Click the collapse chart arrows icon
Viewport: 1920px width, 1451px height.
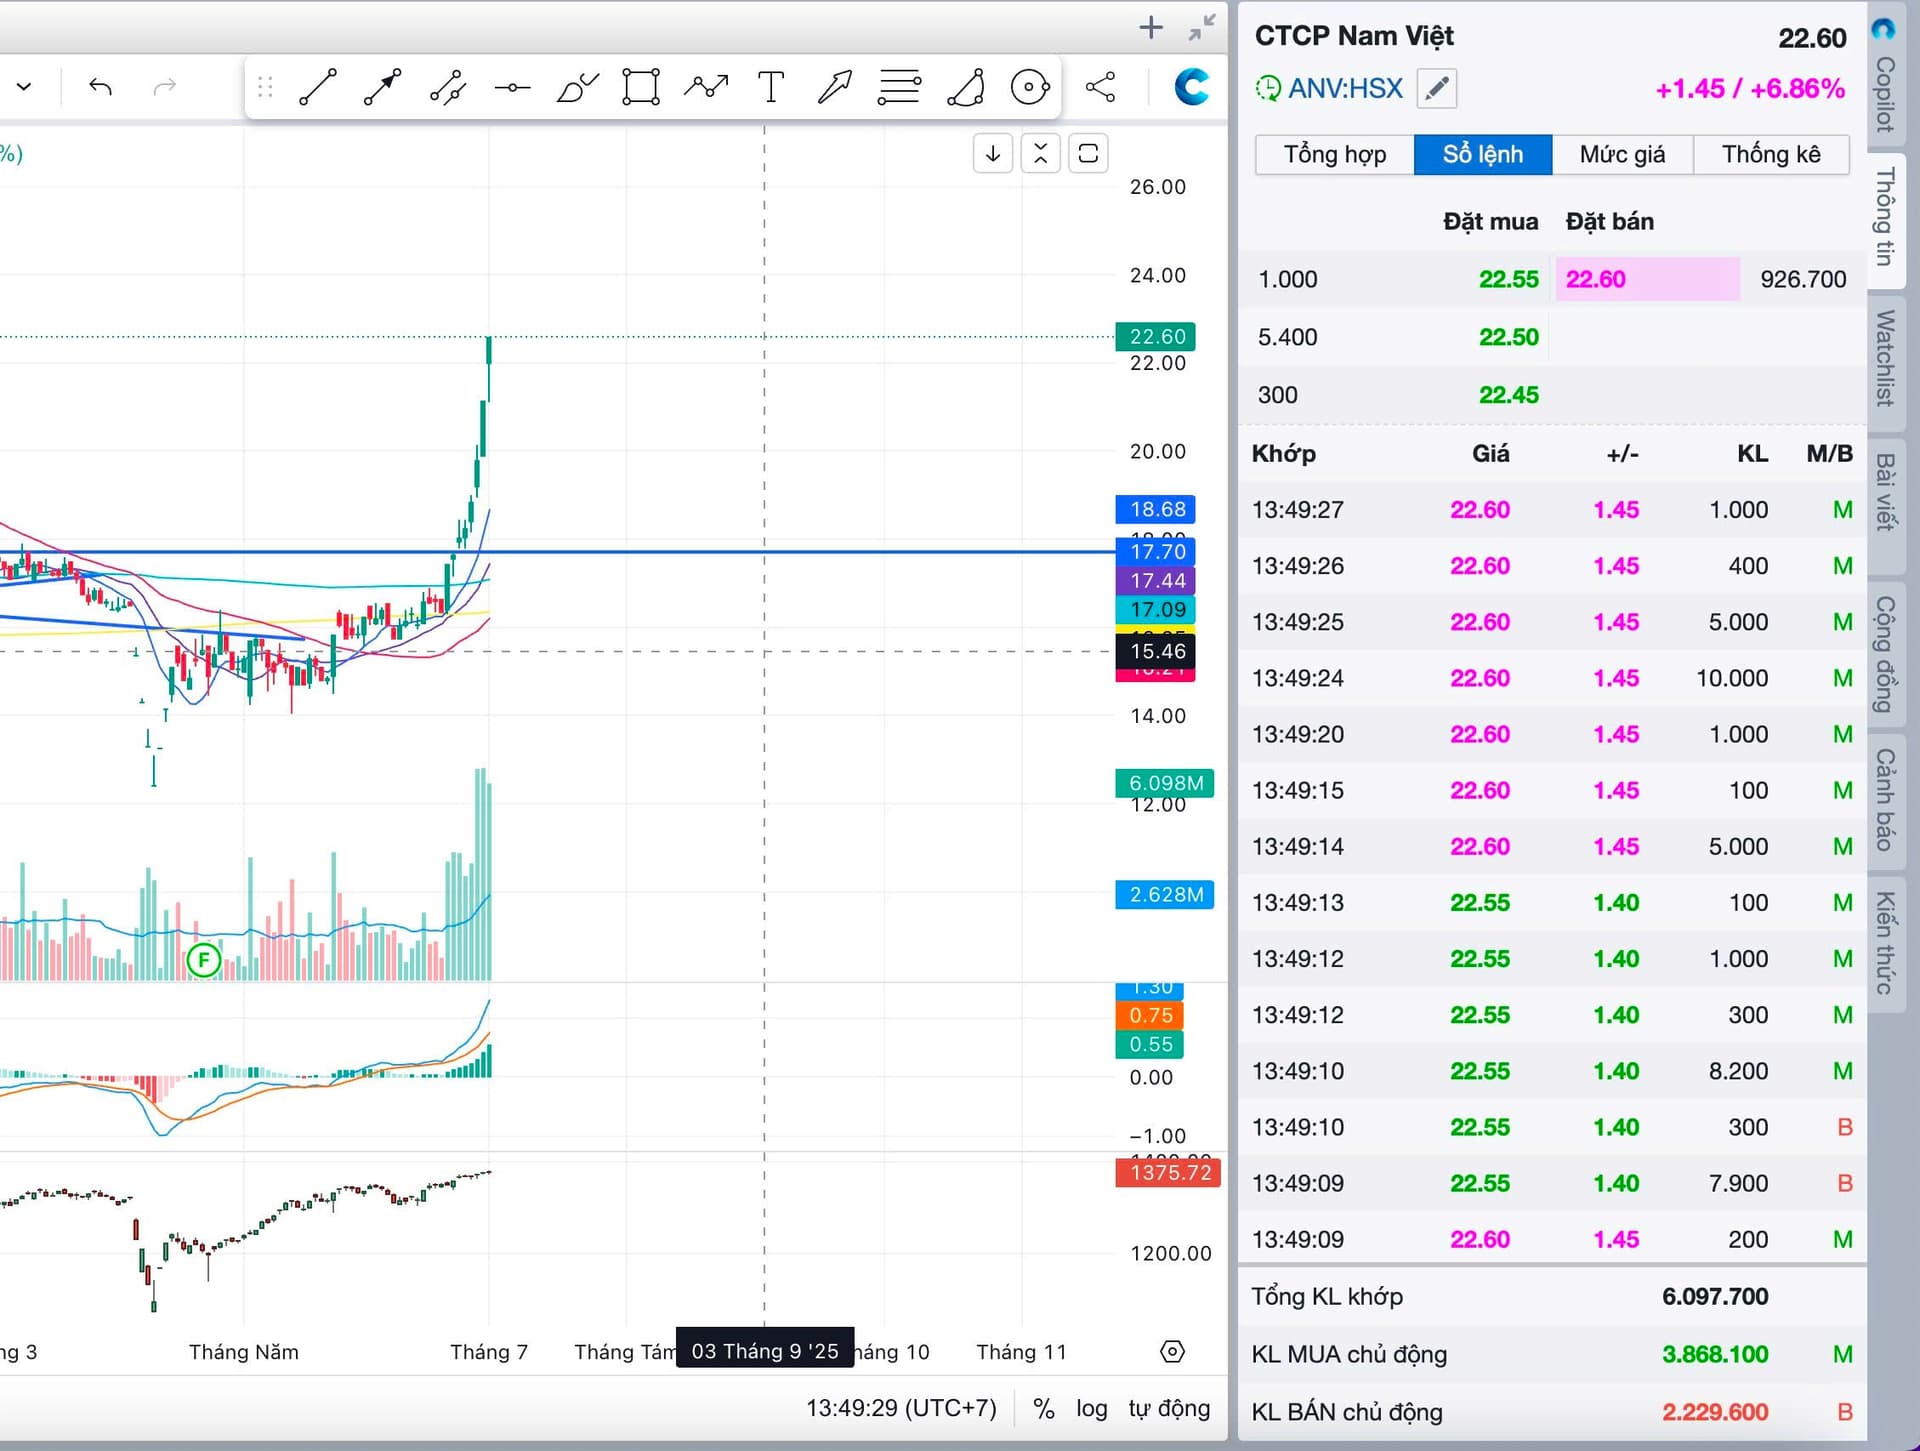[1202, 27]
